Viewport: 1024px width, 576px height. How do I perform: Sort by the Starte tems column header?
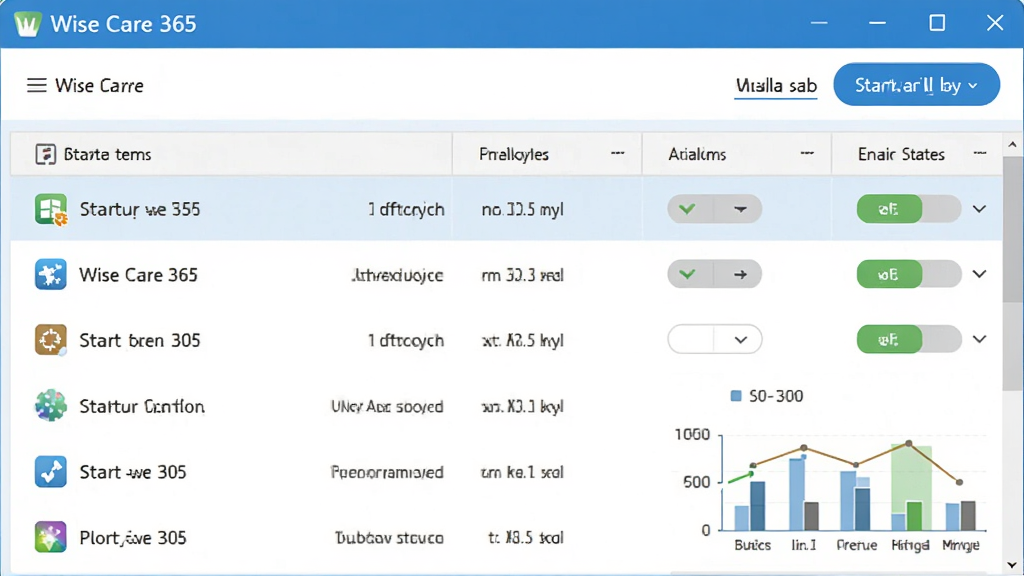pos(231,154)
